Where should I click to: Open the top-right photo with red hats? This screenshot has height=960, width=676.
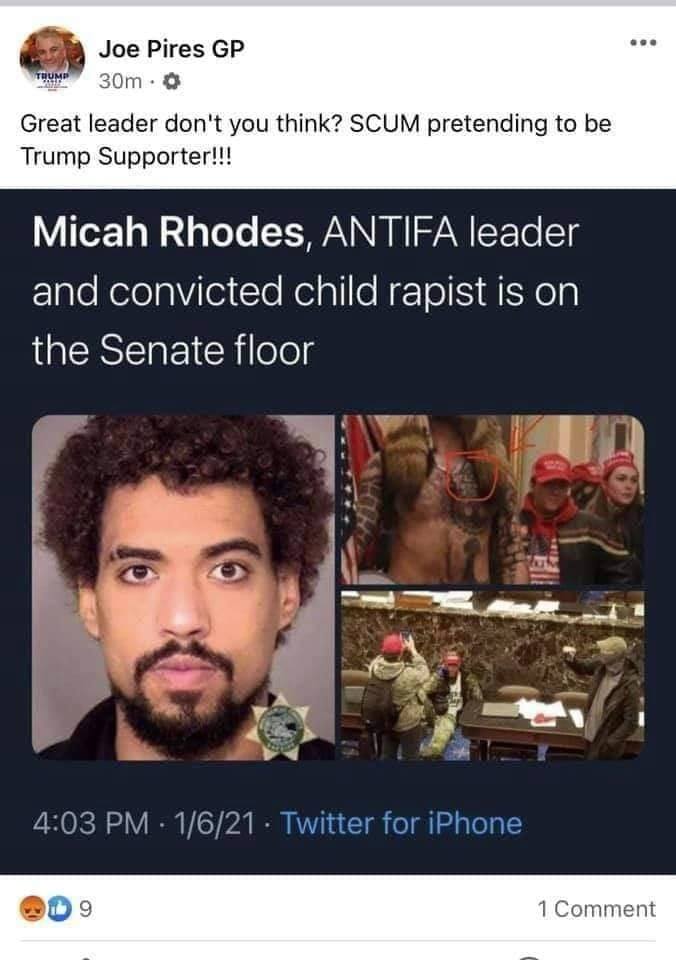tap(493, 500)
